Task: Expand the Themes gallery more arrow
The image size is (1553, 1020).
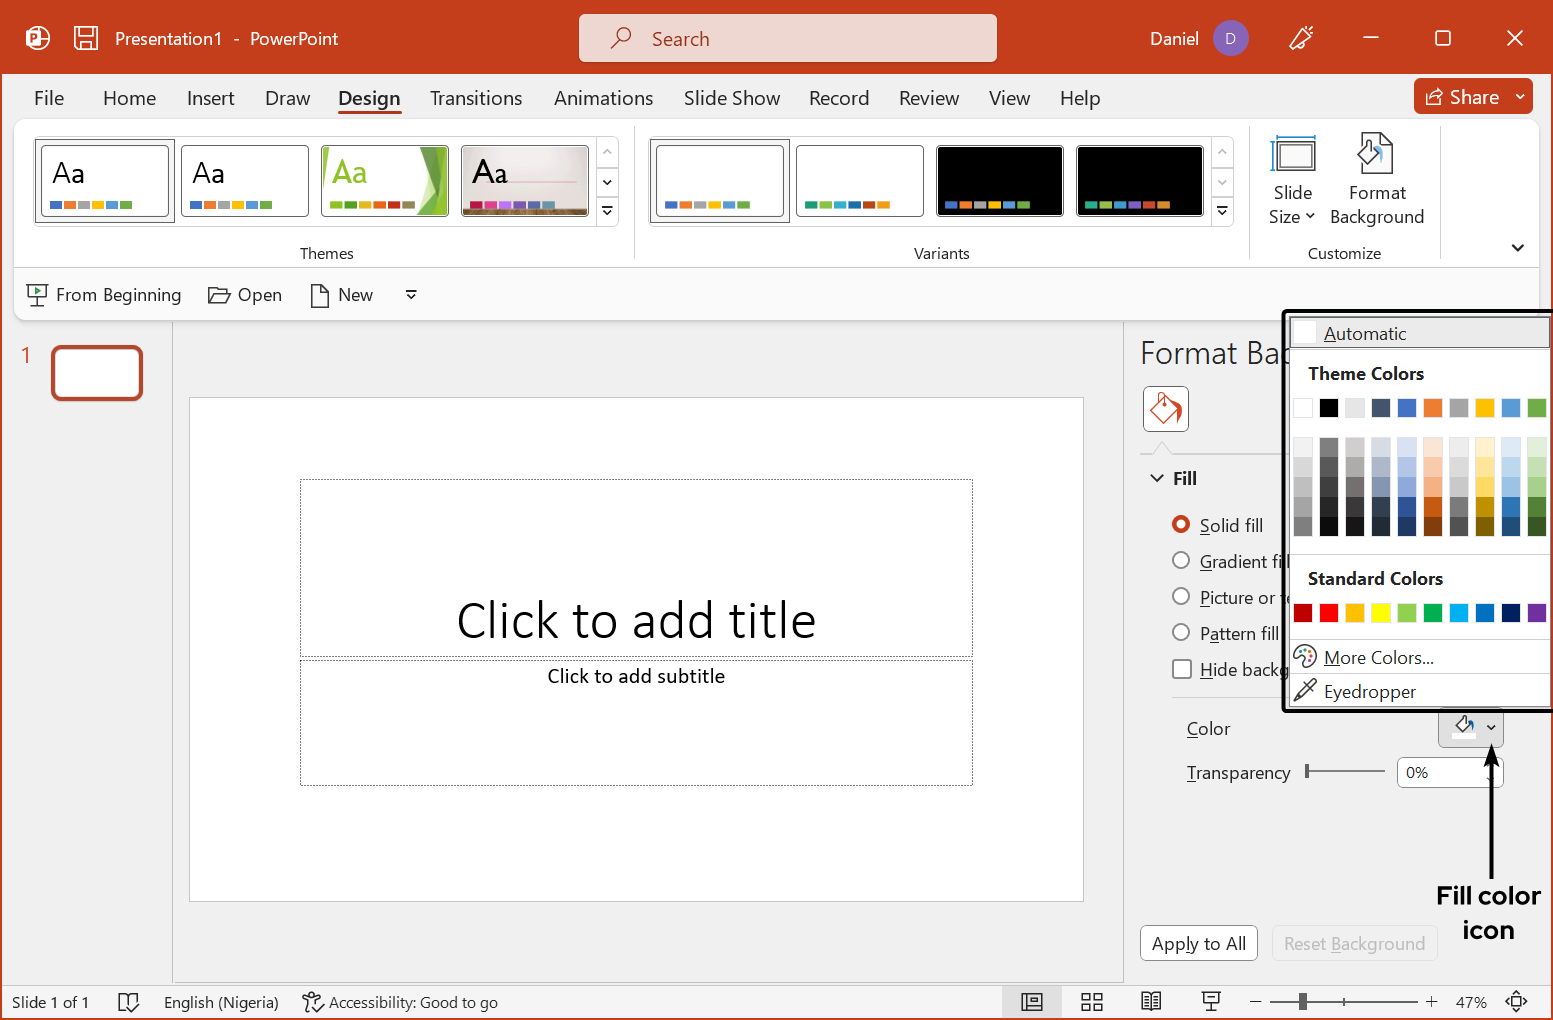Action: [607, 212]
